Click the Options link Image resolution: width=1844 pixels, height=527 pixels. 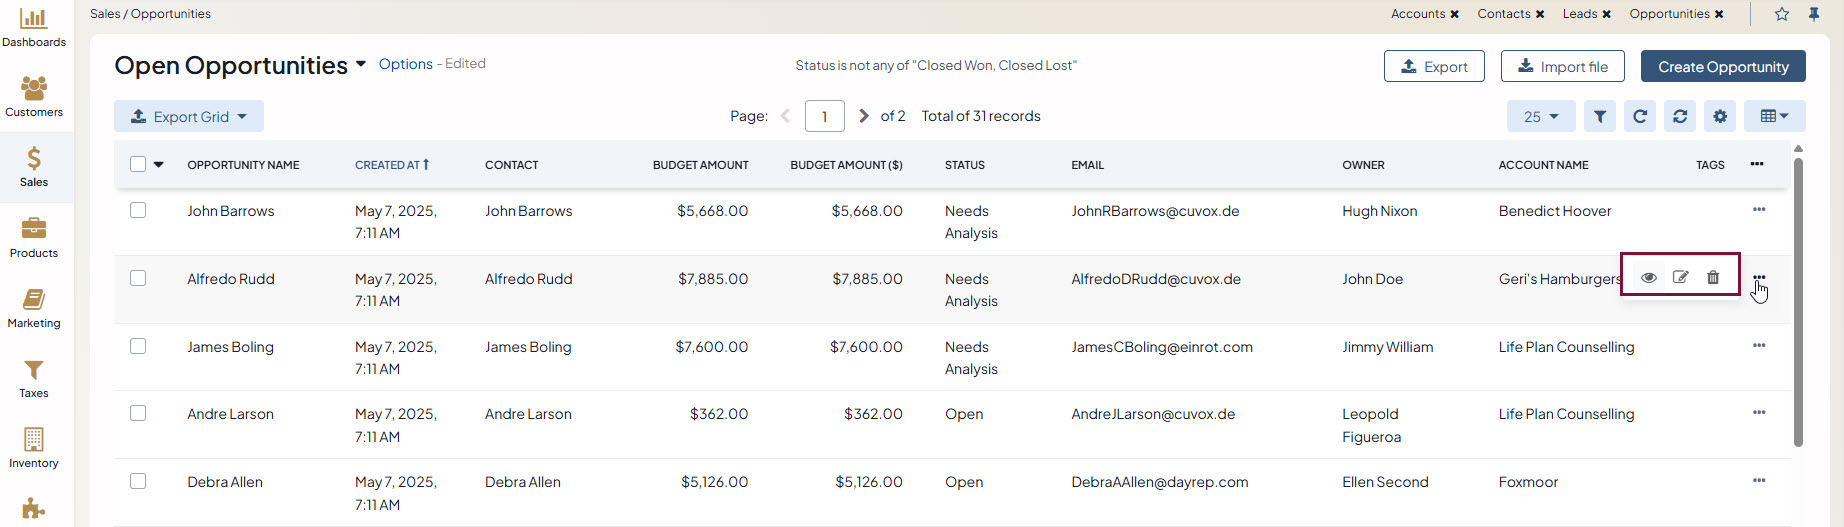(x=405, y=64)
